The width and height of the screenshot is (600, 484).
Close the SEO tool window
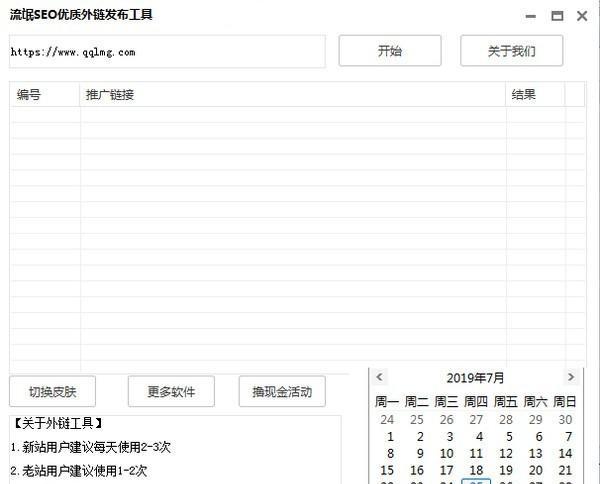click(x=582, y=16)
